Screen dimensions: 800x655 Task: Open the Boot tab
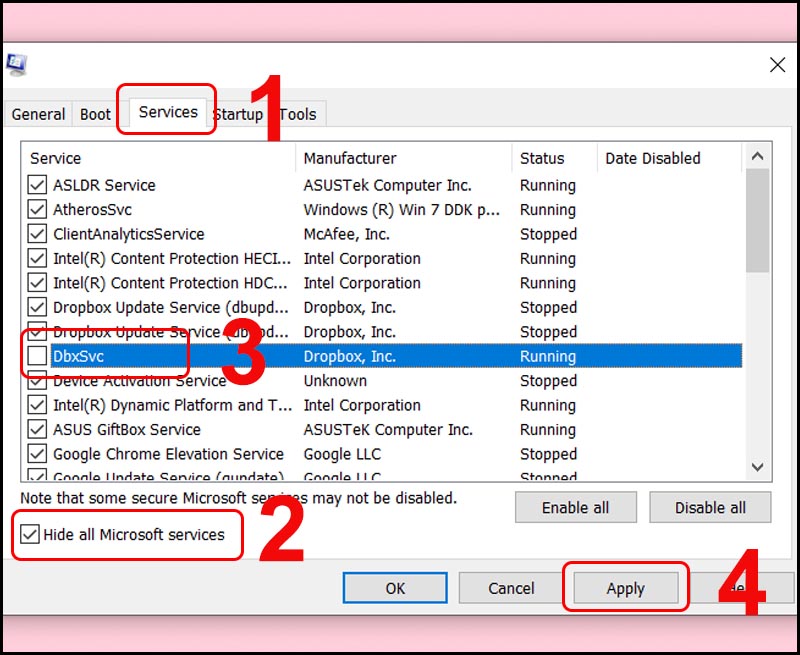click(x=95, y=114)
